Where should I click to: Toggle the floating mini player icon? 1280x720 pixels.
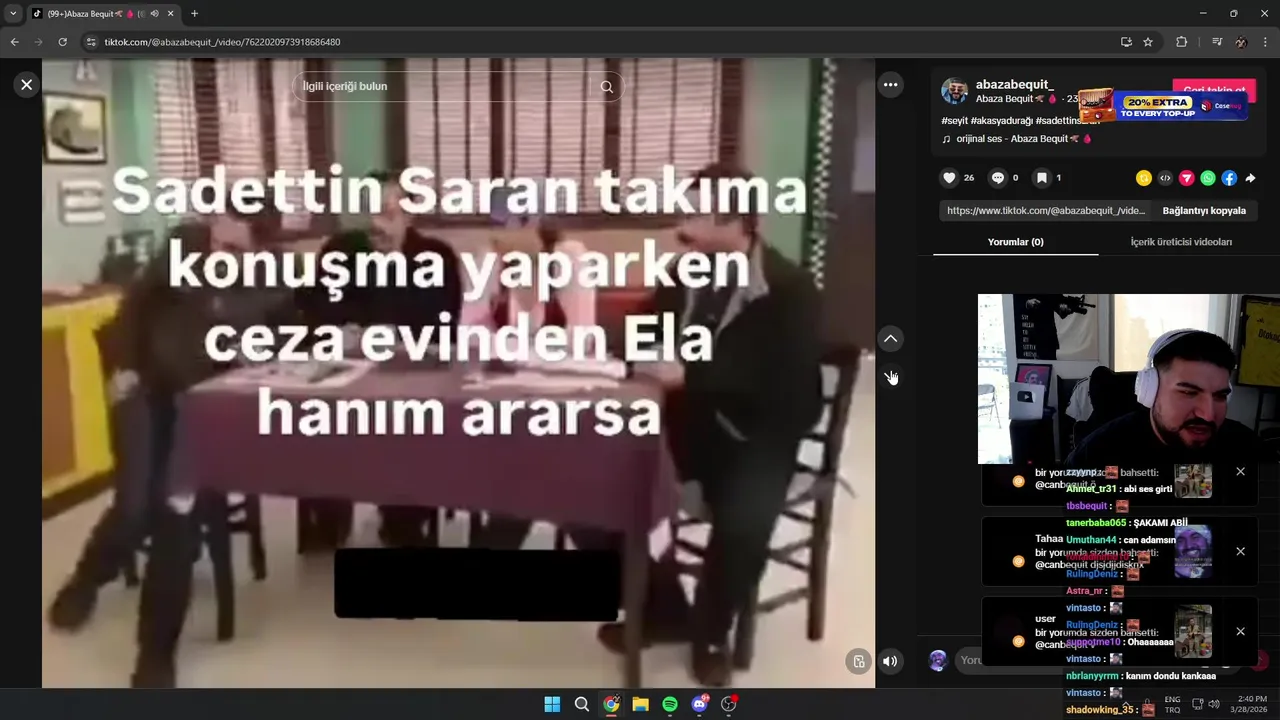click(x=858, y=661)
